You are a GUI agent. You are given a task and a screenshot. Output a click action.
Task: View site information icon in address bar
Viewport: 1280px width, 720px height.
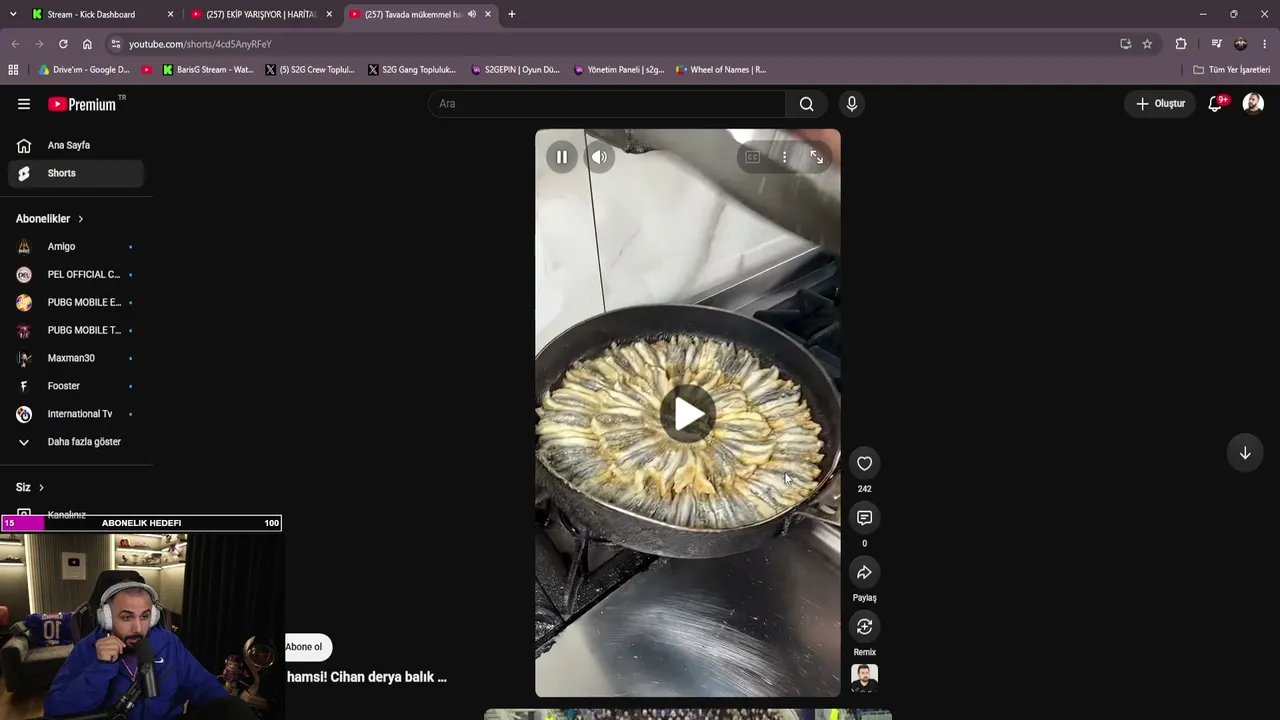pos(116,44)
